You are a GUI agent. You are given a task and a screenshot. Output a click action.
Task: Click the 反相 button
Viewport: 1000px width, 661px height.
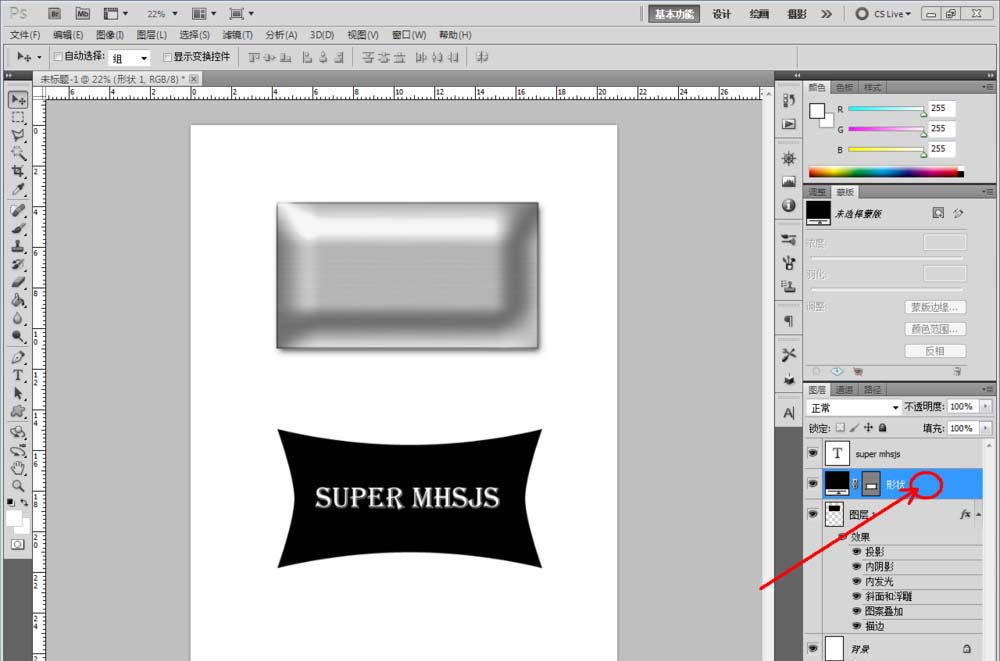coord(935,351)
